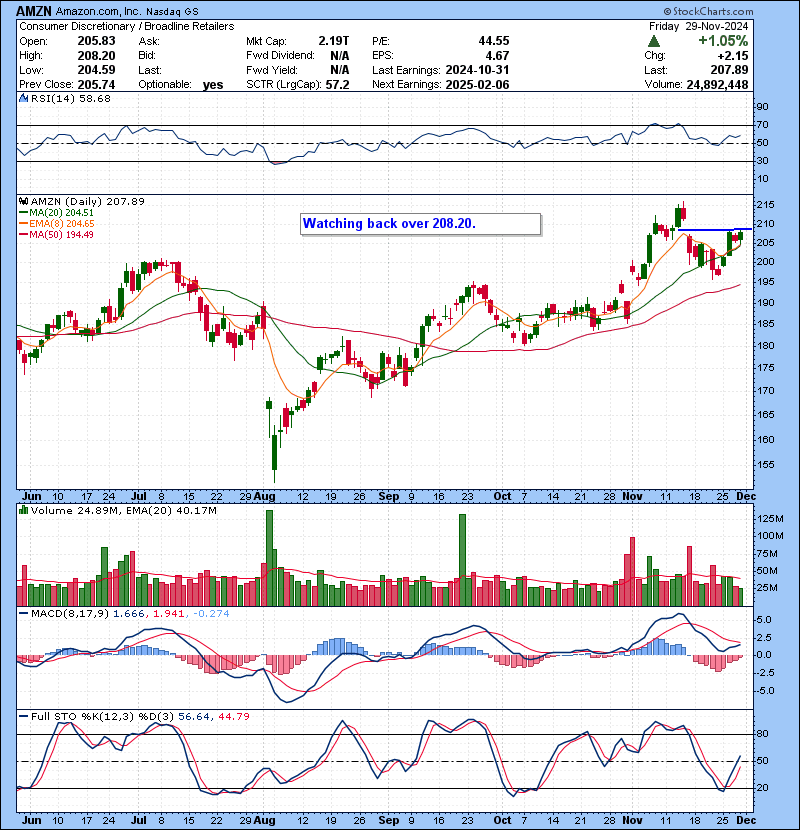Click the RSI(14) indicator legend icon
This screenshot has height=830, width=800.
tap(23, 98)
